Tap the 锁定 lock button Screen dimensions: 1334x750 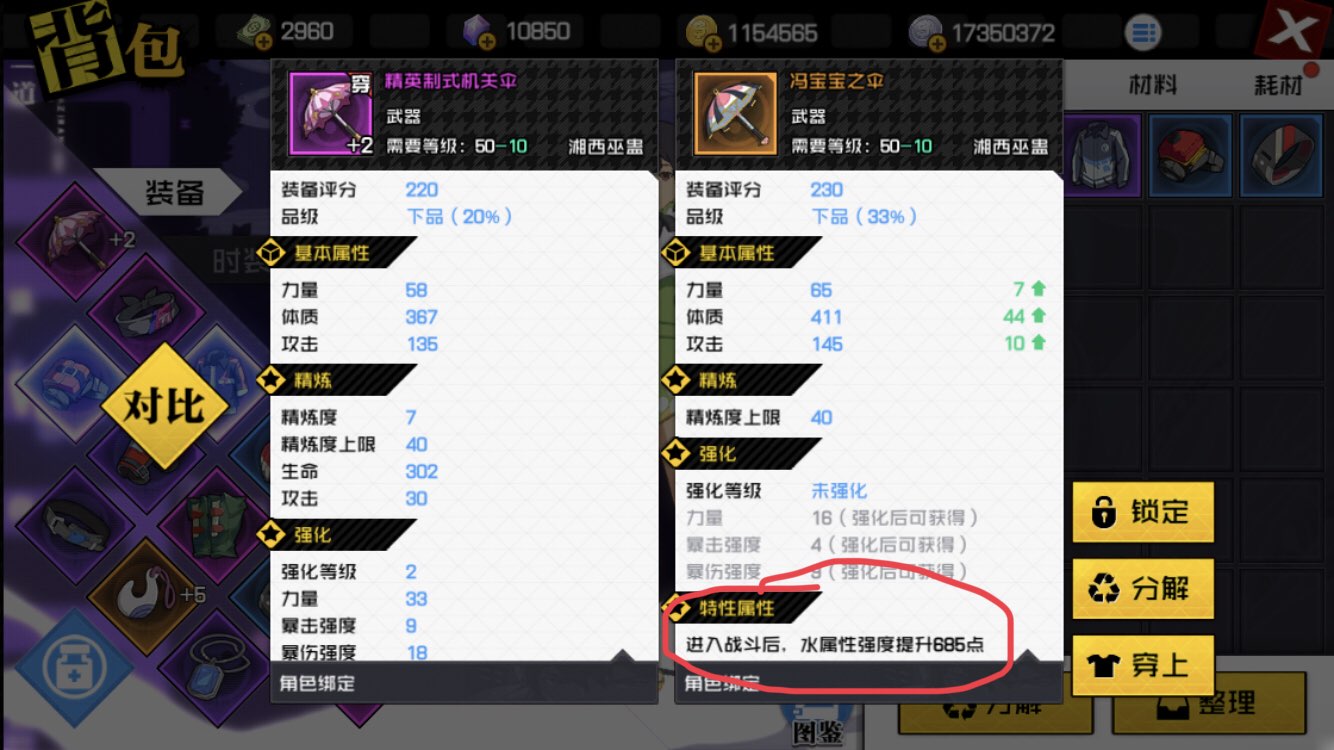(x=1142, y=512)
